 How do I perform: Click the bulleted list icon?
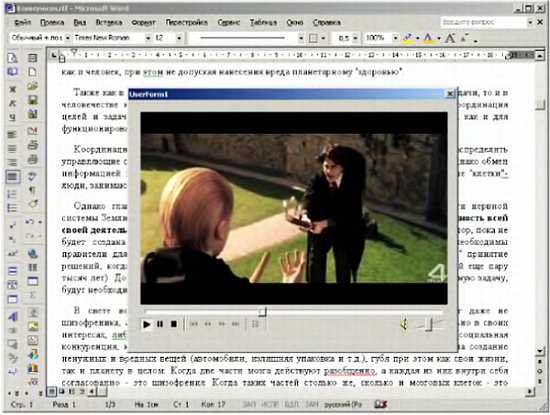12,208
